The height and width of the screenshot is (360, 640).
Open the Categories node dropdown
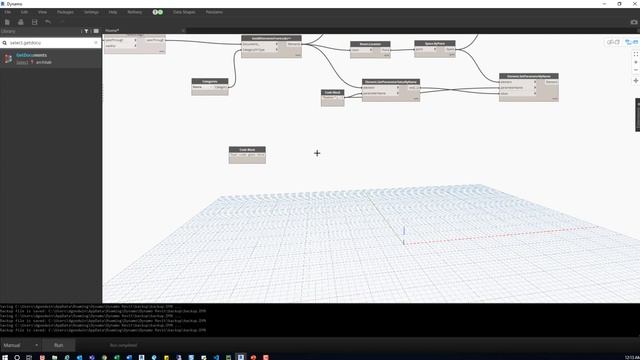click(x=202, y=87)
